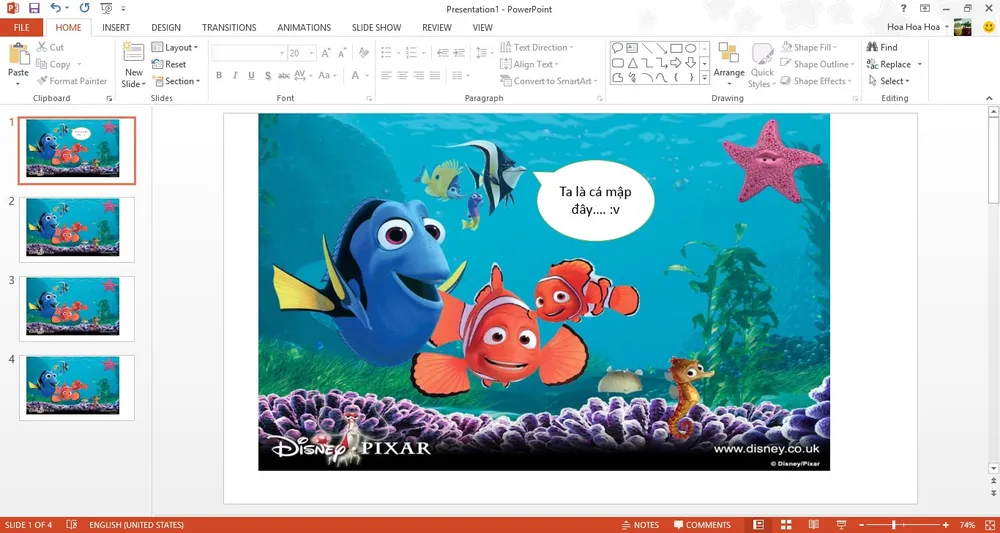
Task: Increase font size with large A icon
Action: [325, 54]
